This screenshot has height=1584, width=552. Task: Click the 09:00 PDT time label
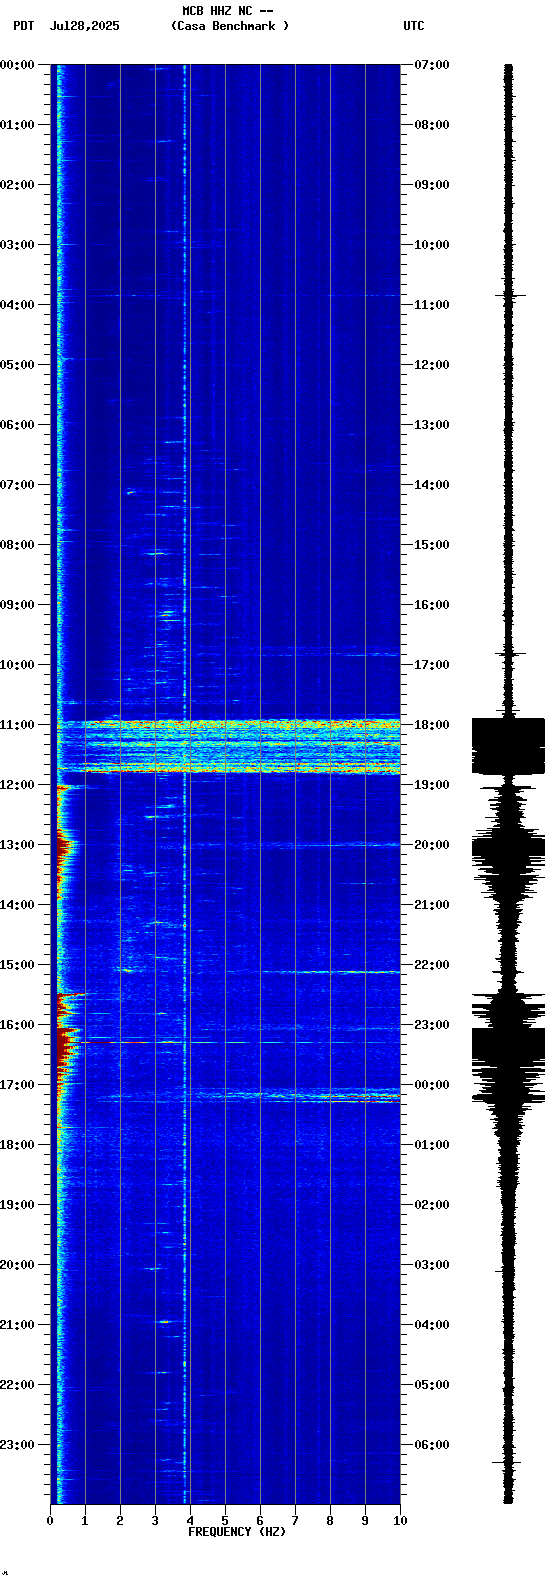coord(17,605)
